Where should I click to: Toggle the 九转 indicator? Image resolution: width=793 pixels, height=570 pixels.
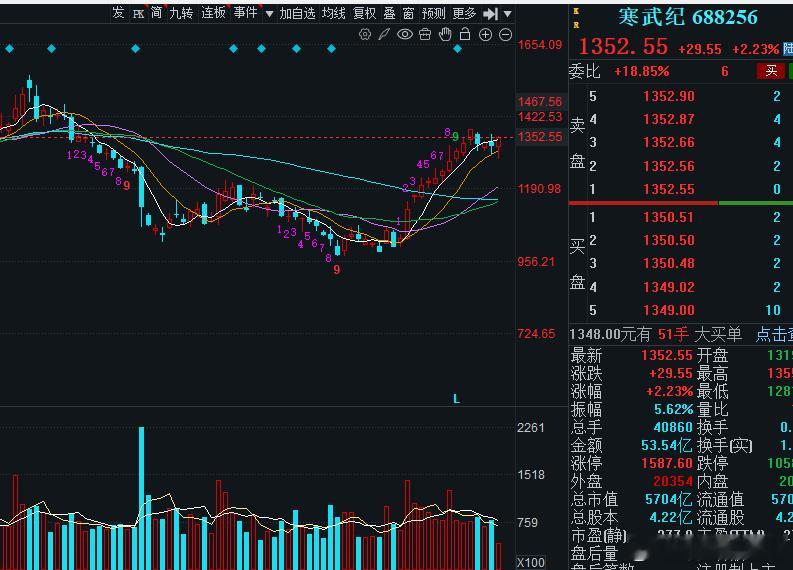click(181, 13)
